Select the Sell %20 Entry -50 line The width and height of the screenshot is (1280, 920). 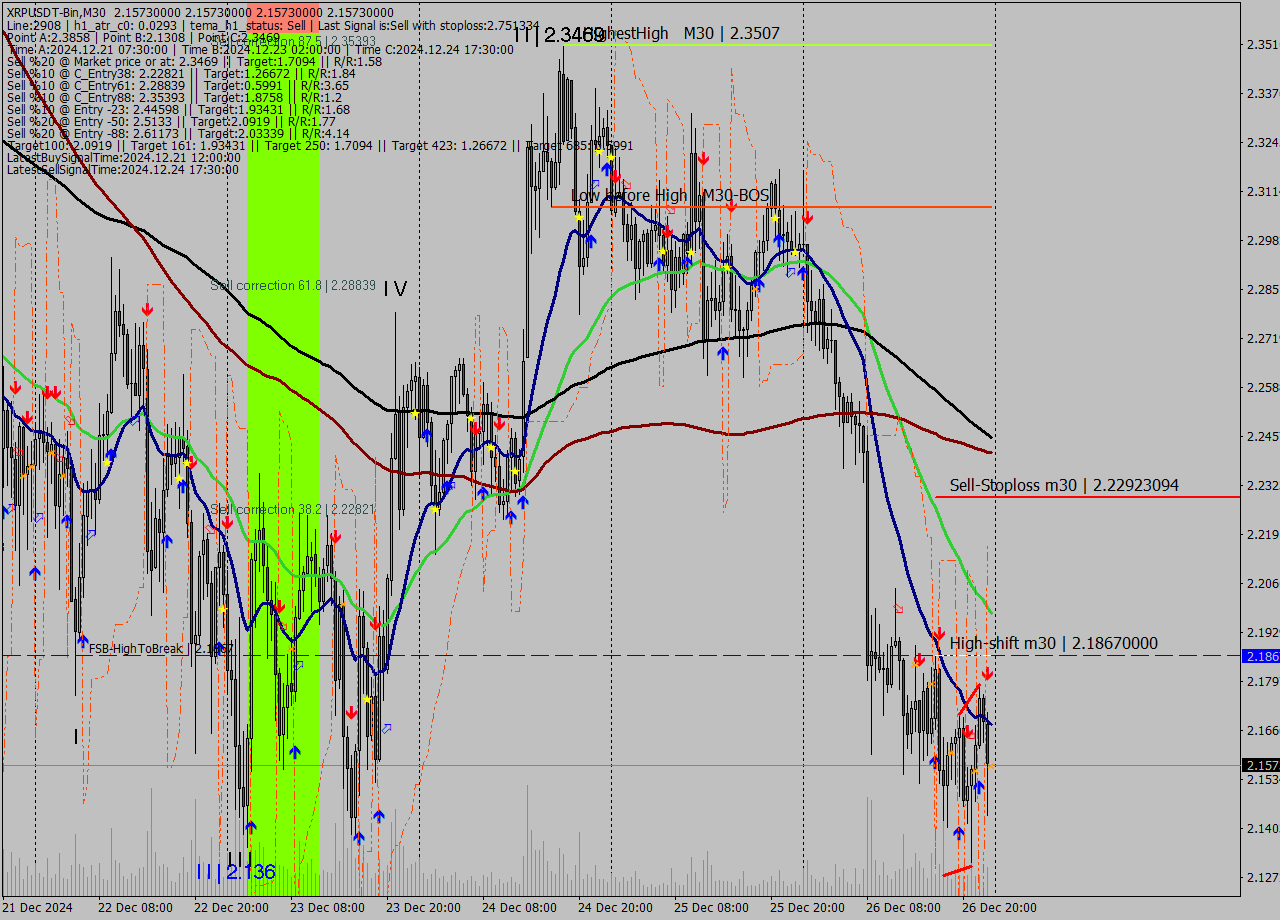(171, 121)
